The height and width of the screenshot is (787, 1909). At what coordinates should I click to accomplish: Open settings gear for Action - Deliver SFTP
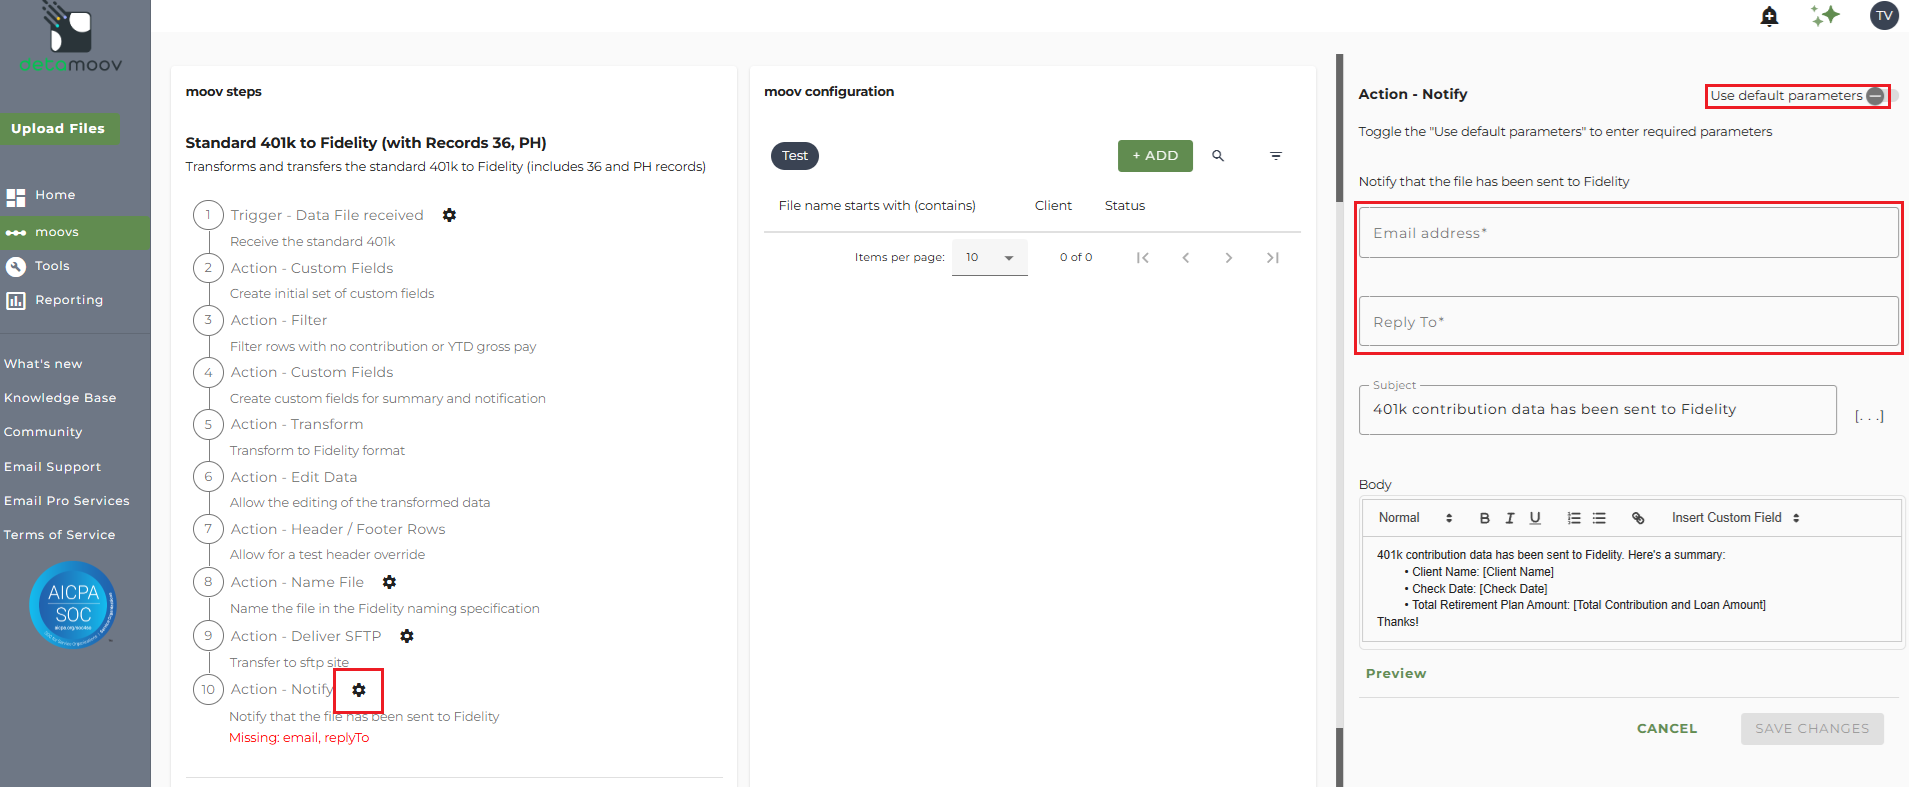click(407, 636)
